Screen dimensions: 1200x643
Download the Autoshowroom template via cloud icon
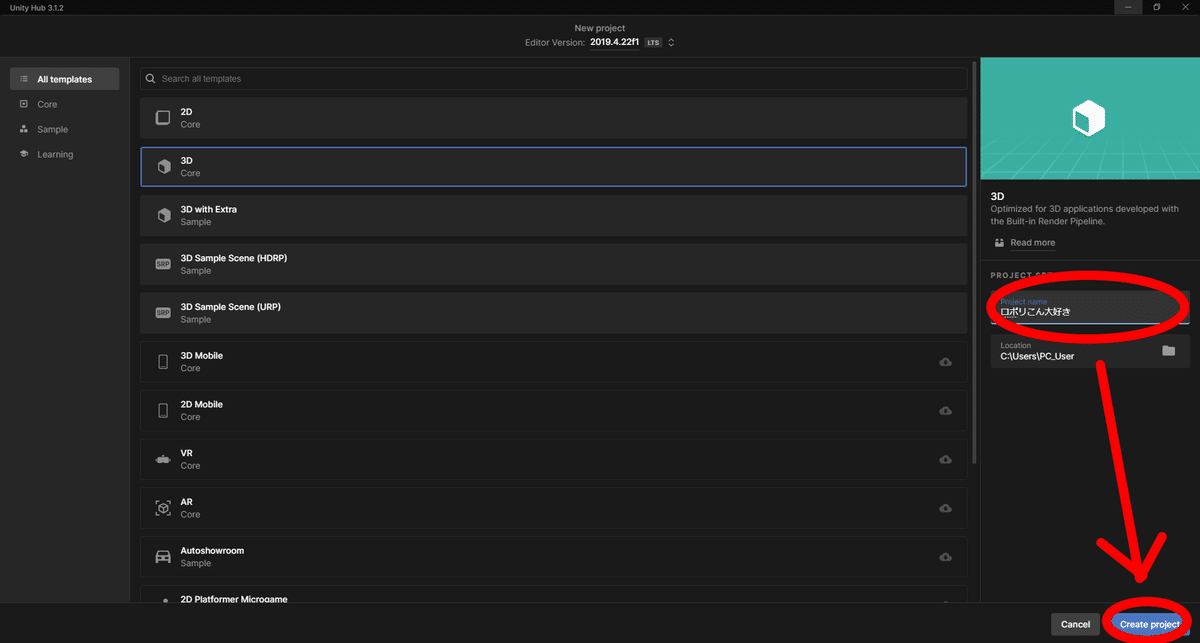point(945,557)
